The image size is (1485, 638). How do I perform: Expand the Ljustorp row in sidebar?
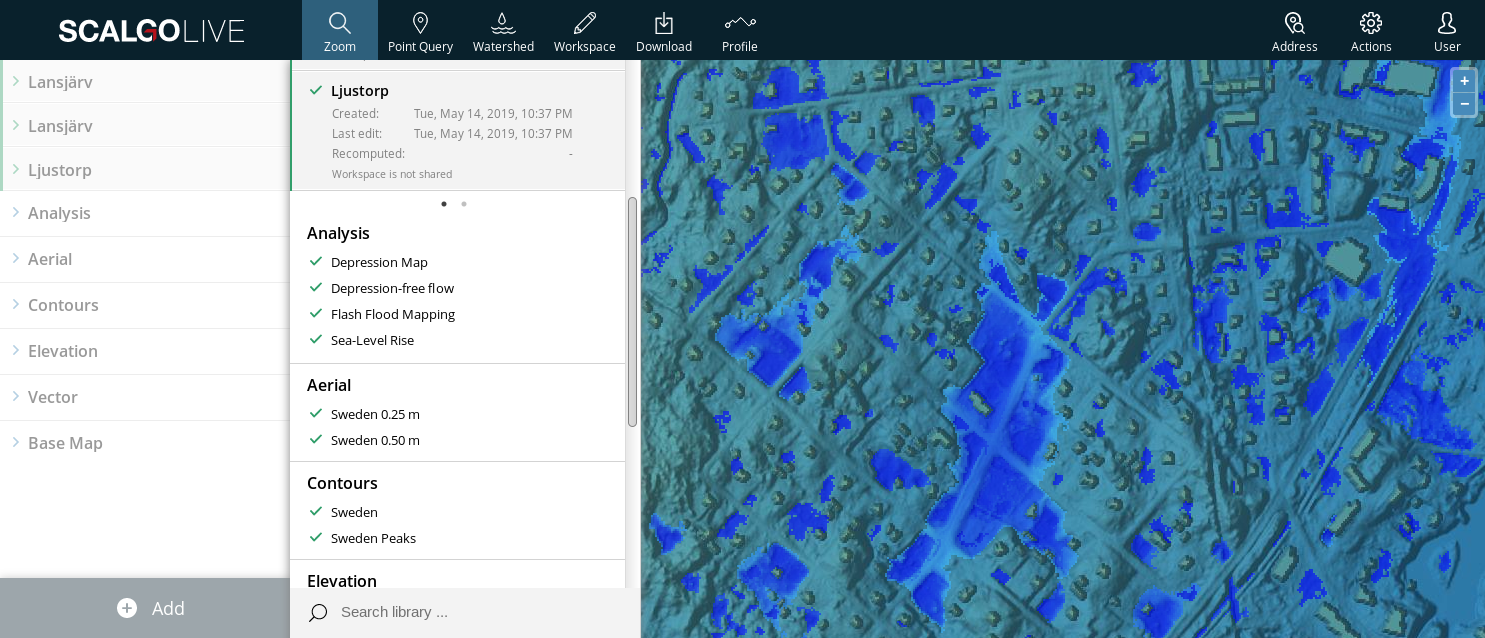146,170
